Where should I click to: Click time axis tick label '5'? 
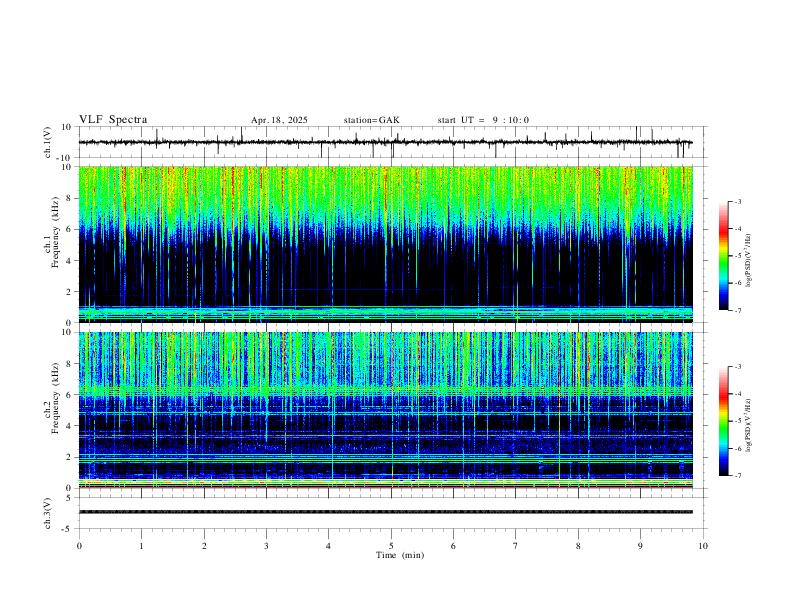point(391,546)
